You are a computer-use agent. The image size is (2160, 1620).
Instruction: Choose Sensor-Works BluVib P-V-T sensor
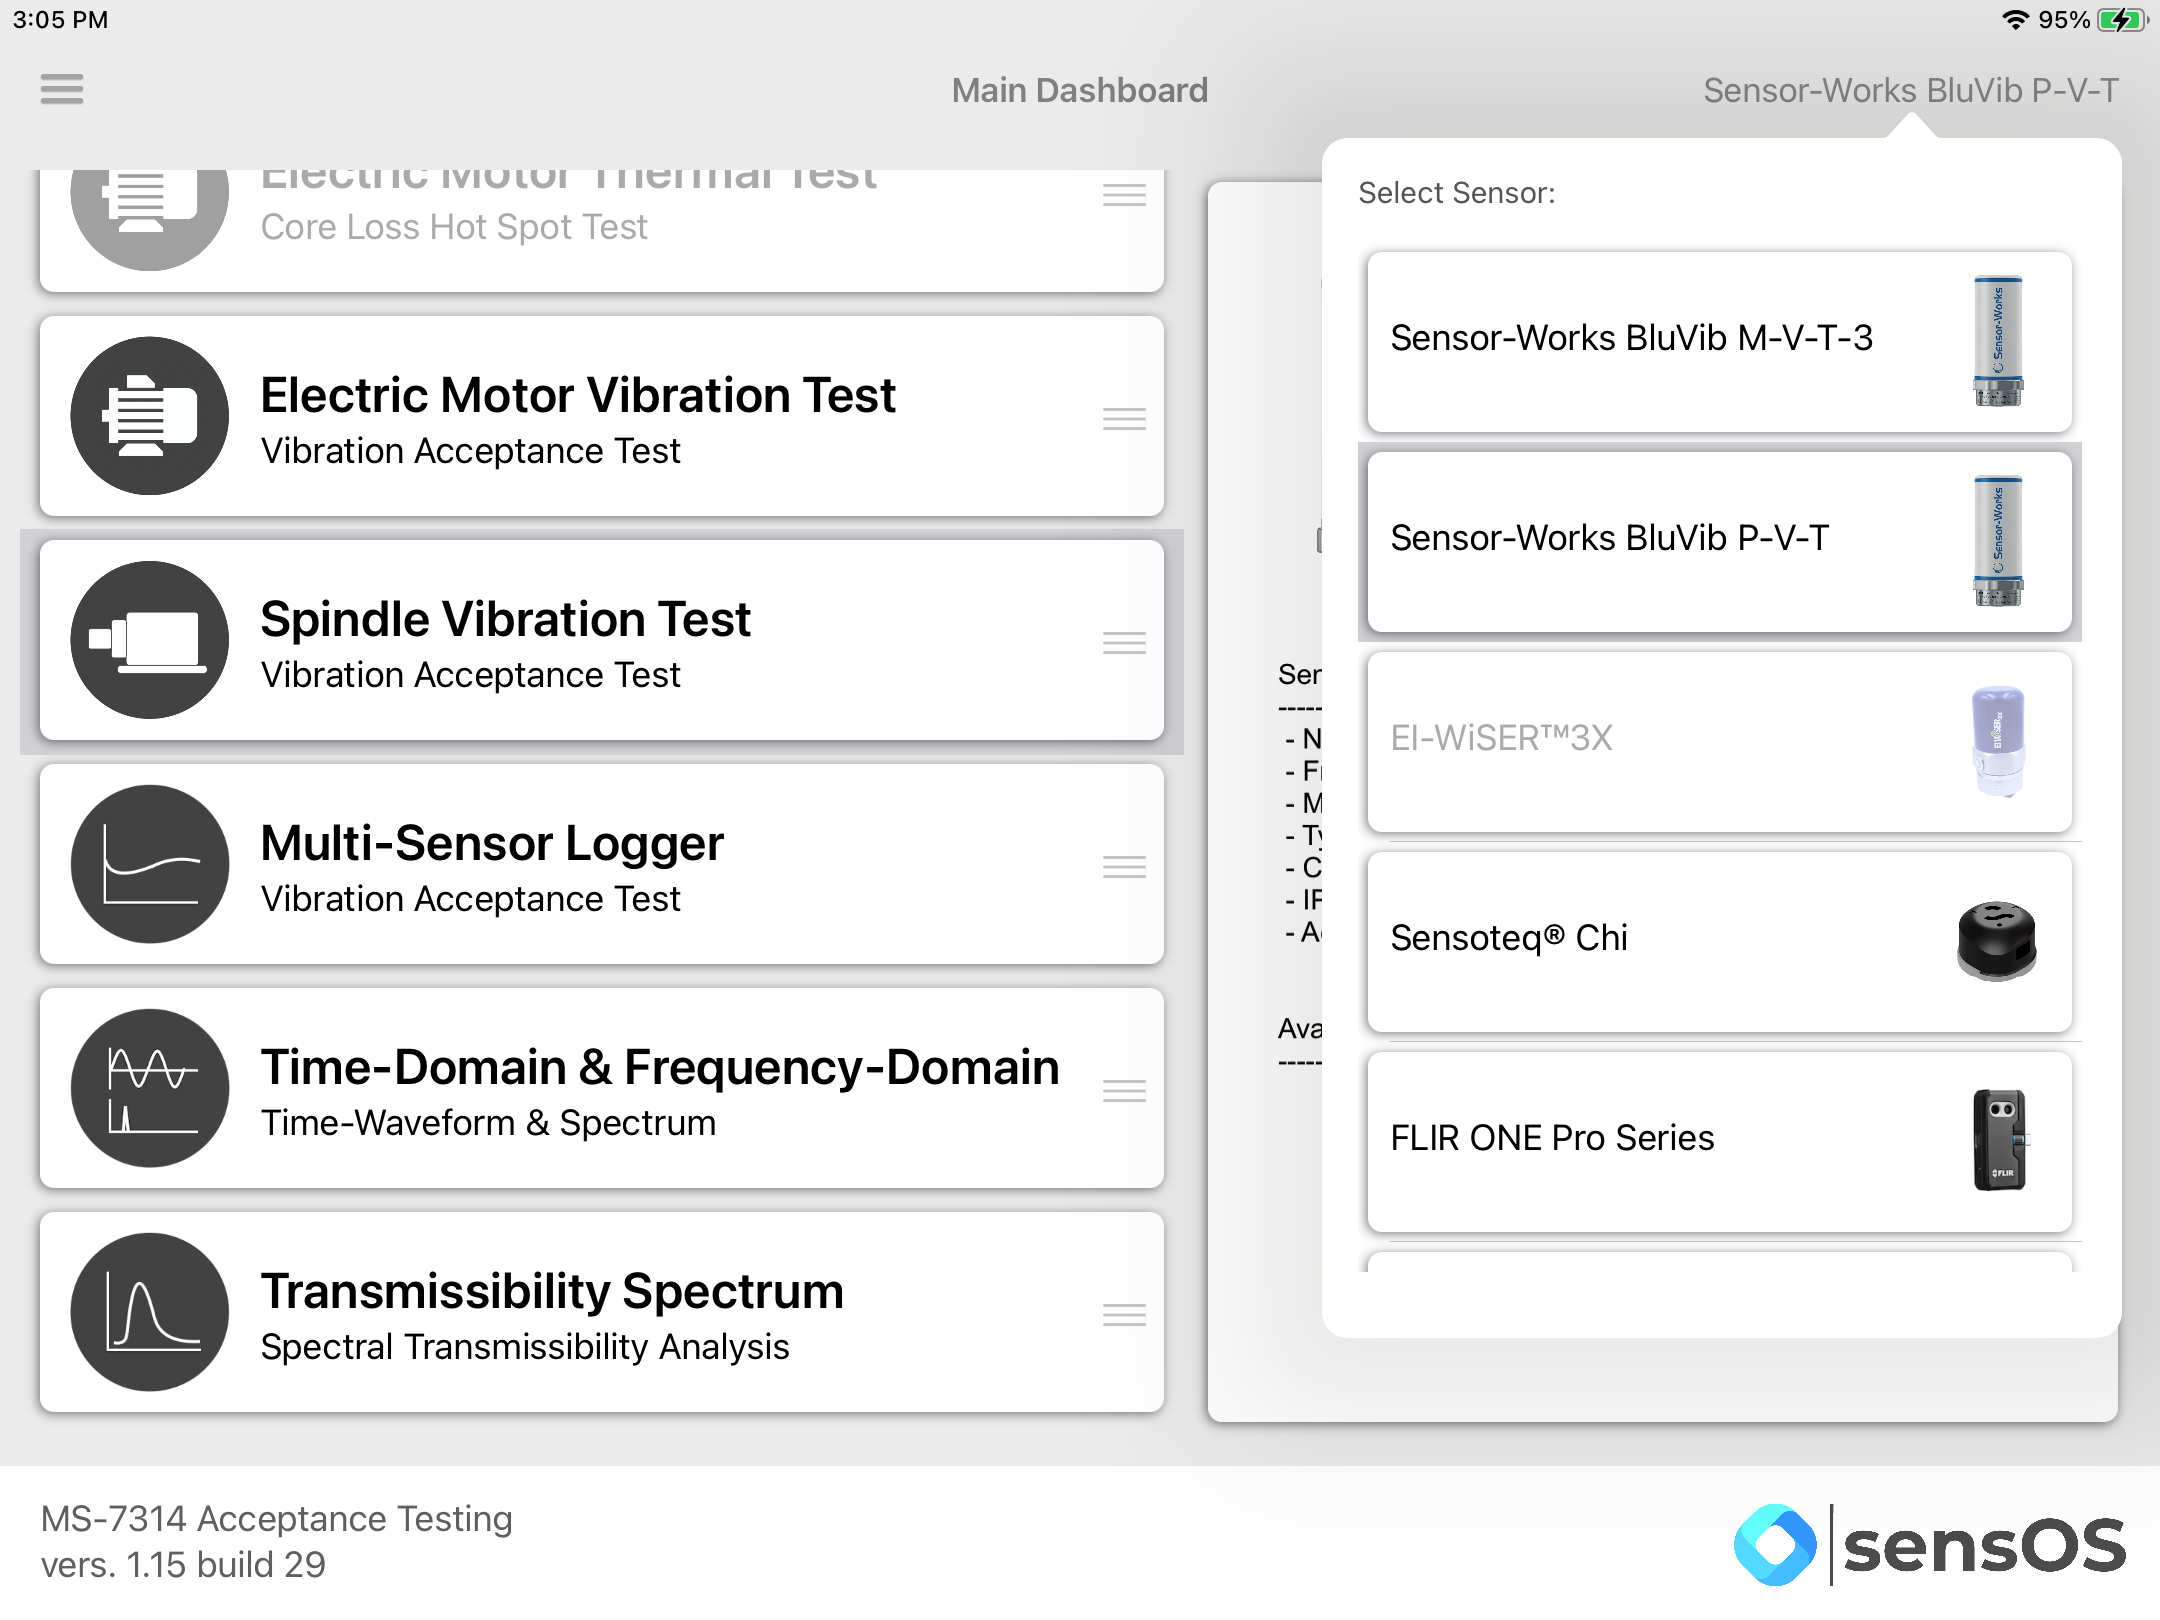click(1719, 541)
